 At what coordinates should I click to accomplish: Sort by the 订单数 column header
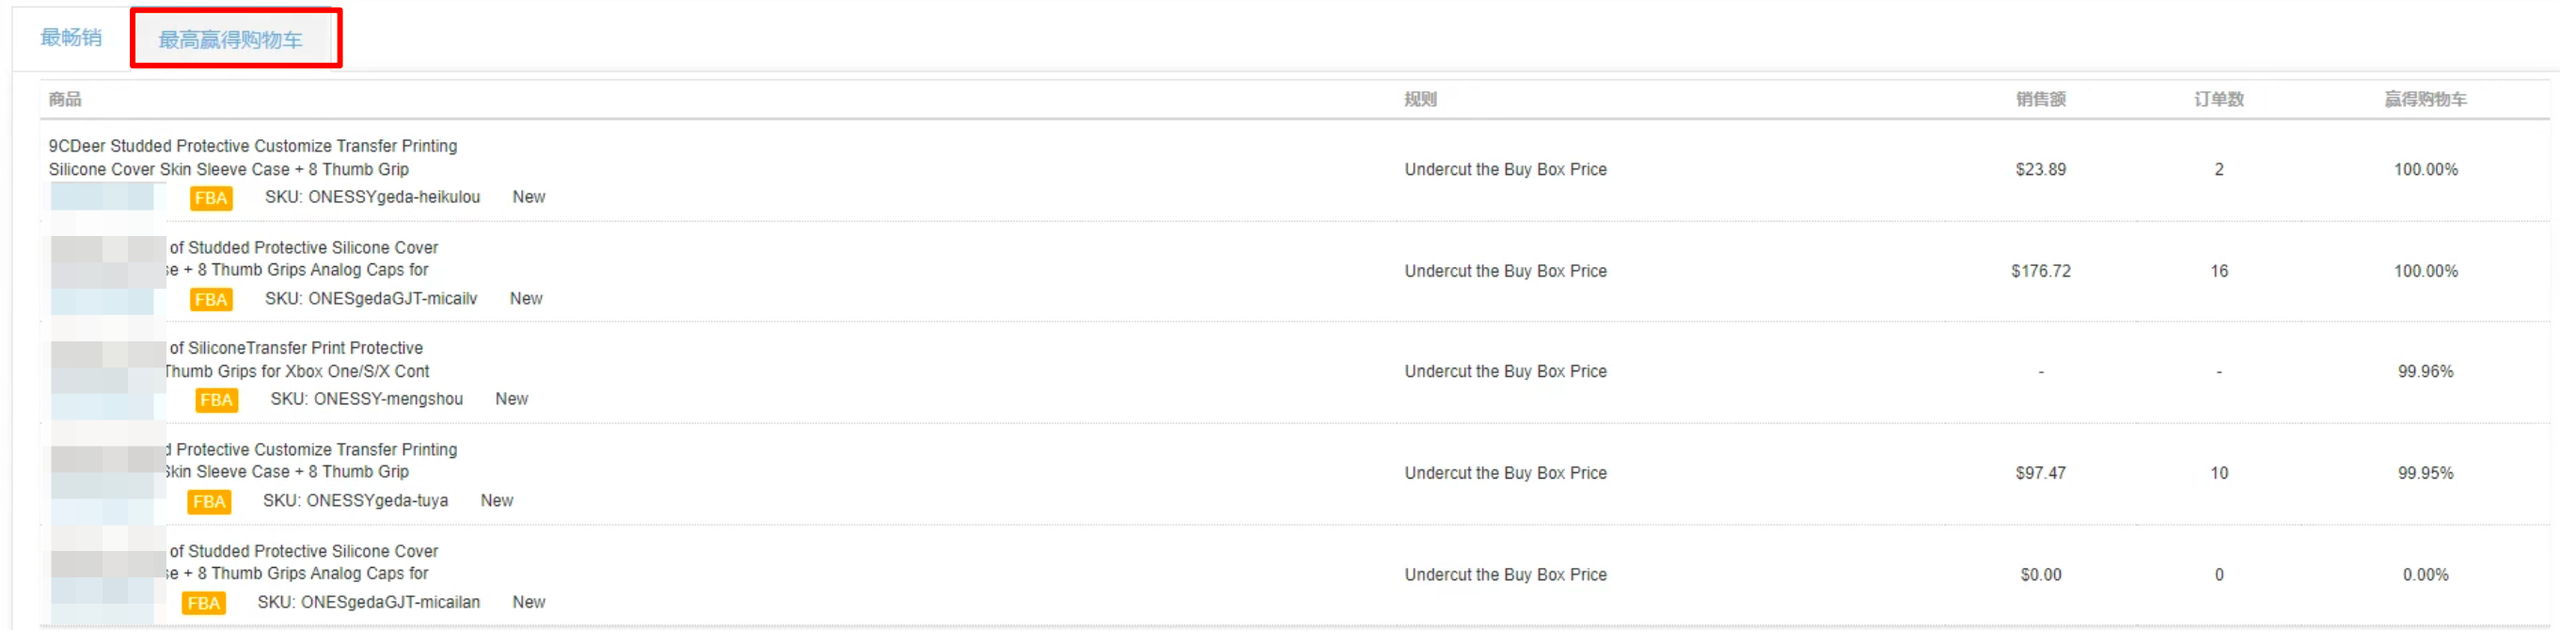(2218, 99)
